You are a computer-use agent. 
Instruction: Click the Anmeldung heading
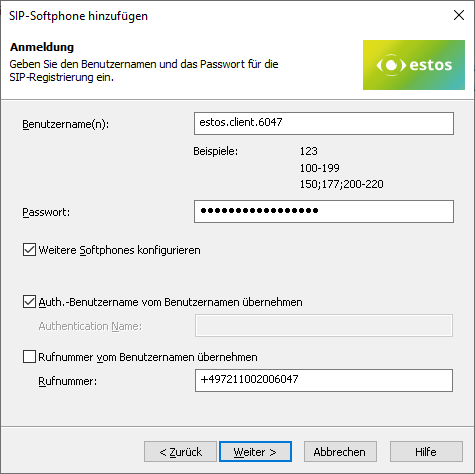click(x=42, y=47)
